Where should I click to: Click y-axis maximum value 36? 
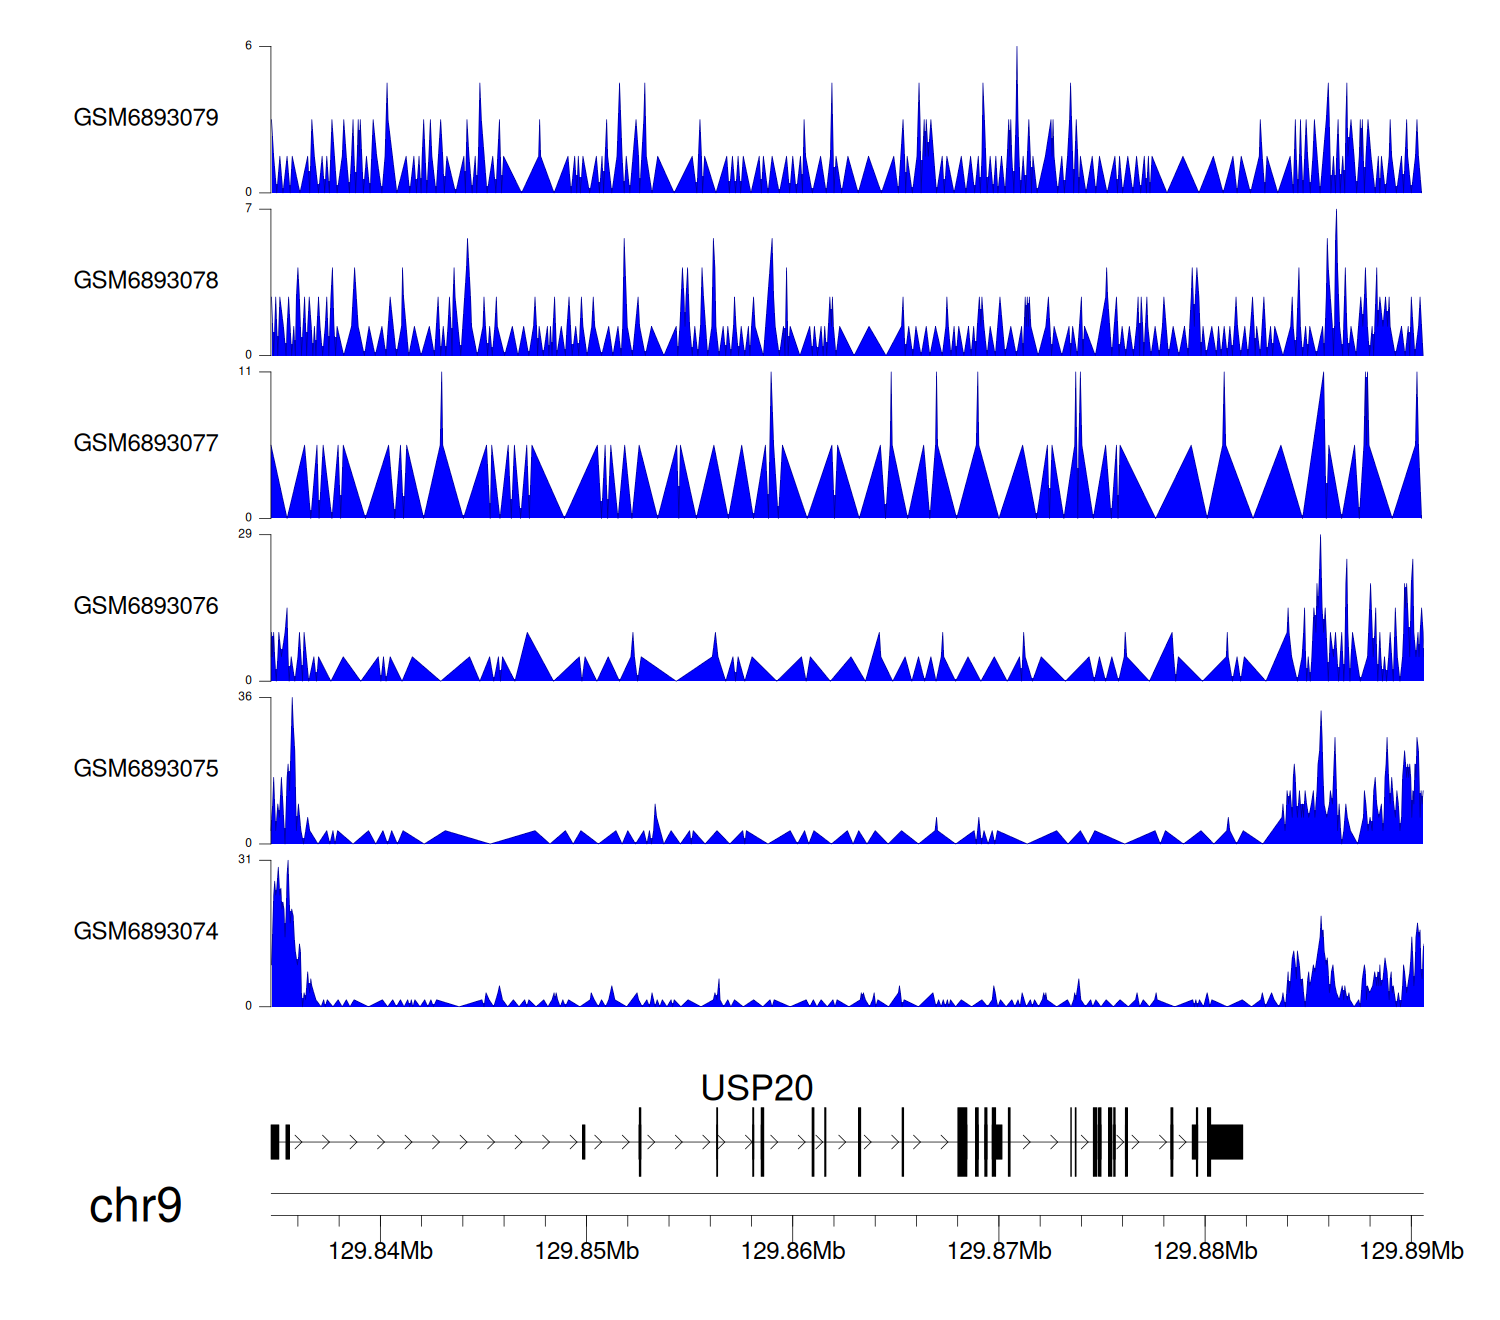[x=245, y=697]
